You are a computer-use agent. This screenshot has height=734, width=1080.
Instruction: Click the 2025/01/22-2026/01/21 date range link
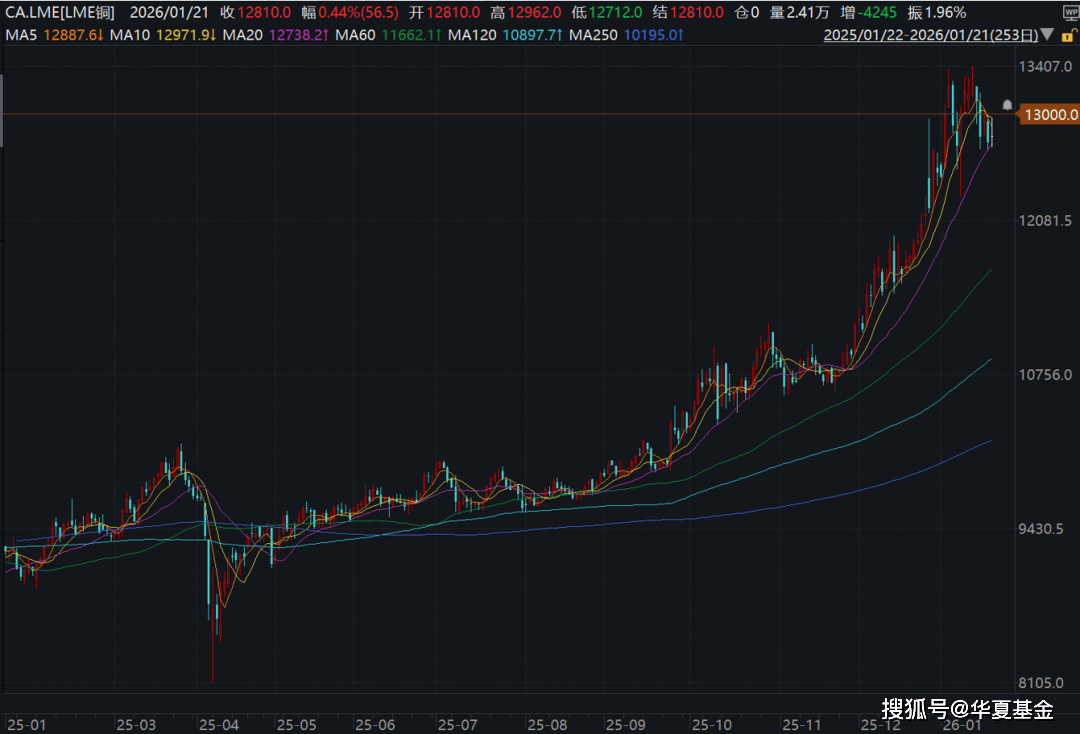[x=930, y=35]
